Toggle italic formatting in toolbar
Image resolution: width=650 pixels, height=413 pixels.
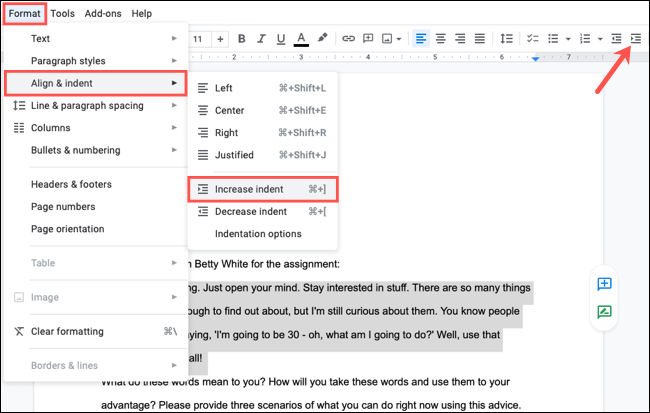pos(261,39)
